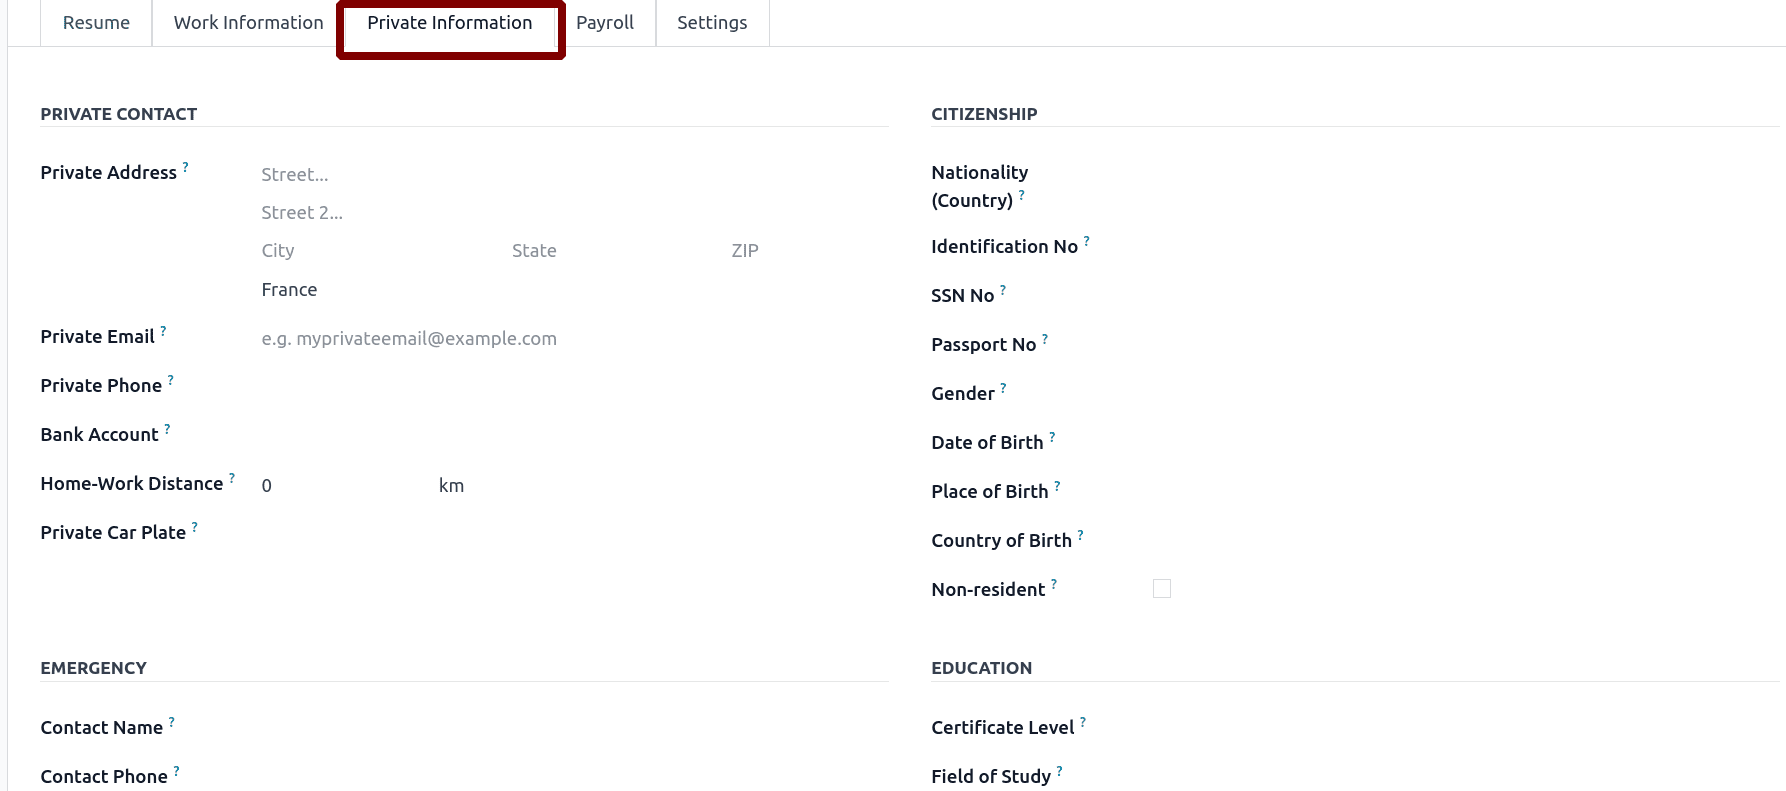
Task: Click the ZIP input field
Action: [808, 251]
